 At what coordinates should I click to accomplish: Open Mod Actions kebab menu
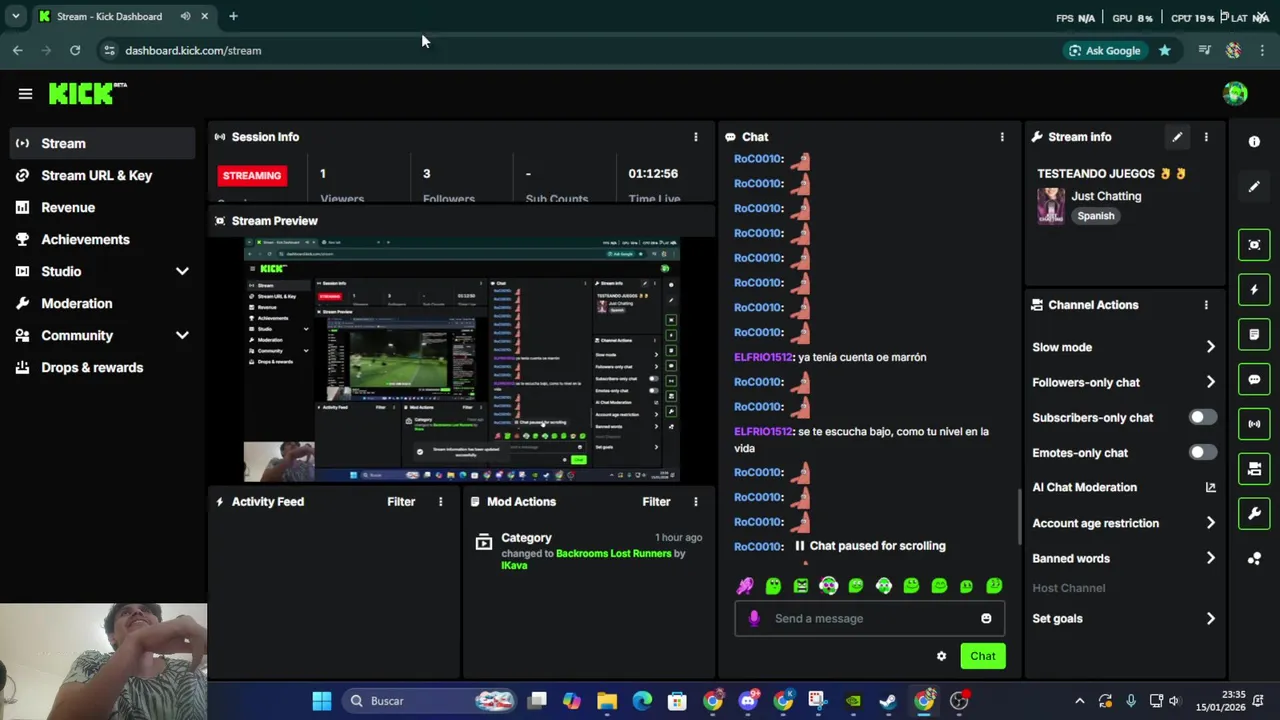tap(696, 502)
